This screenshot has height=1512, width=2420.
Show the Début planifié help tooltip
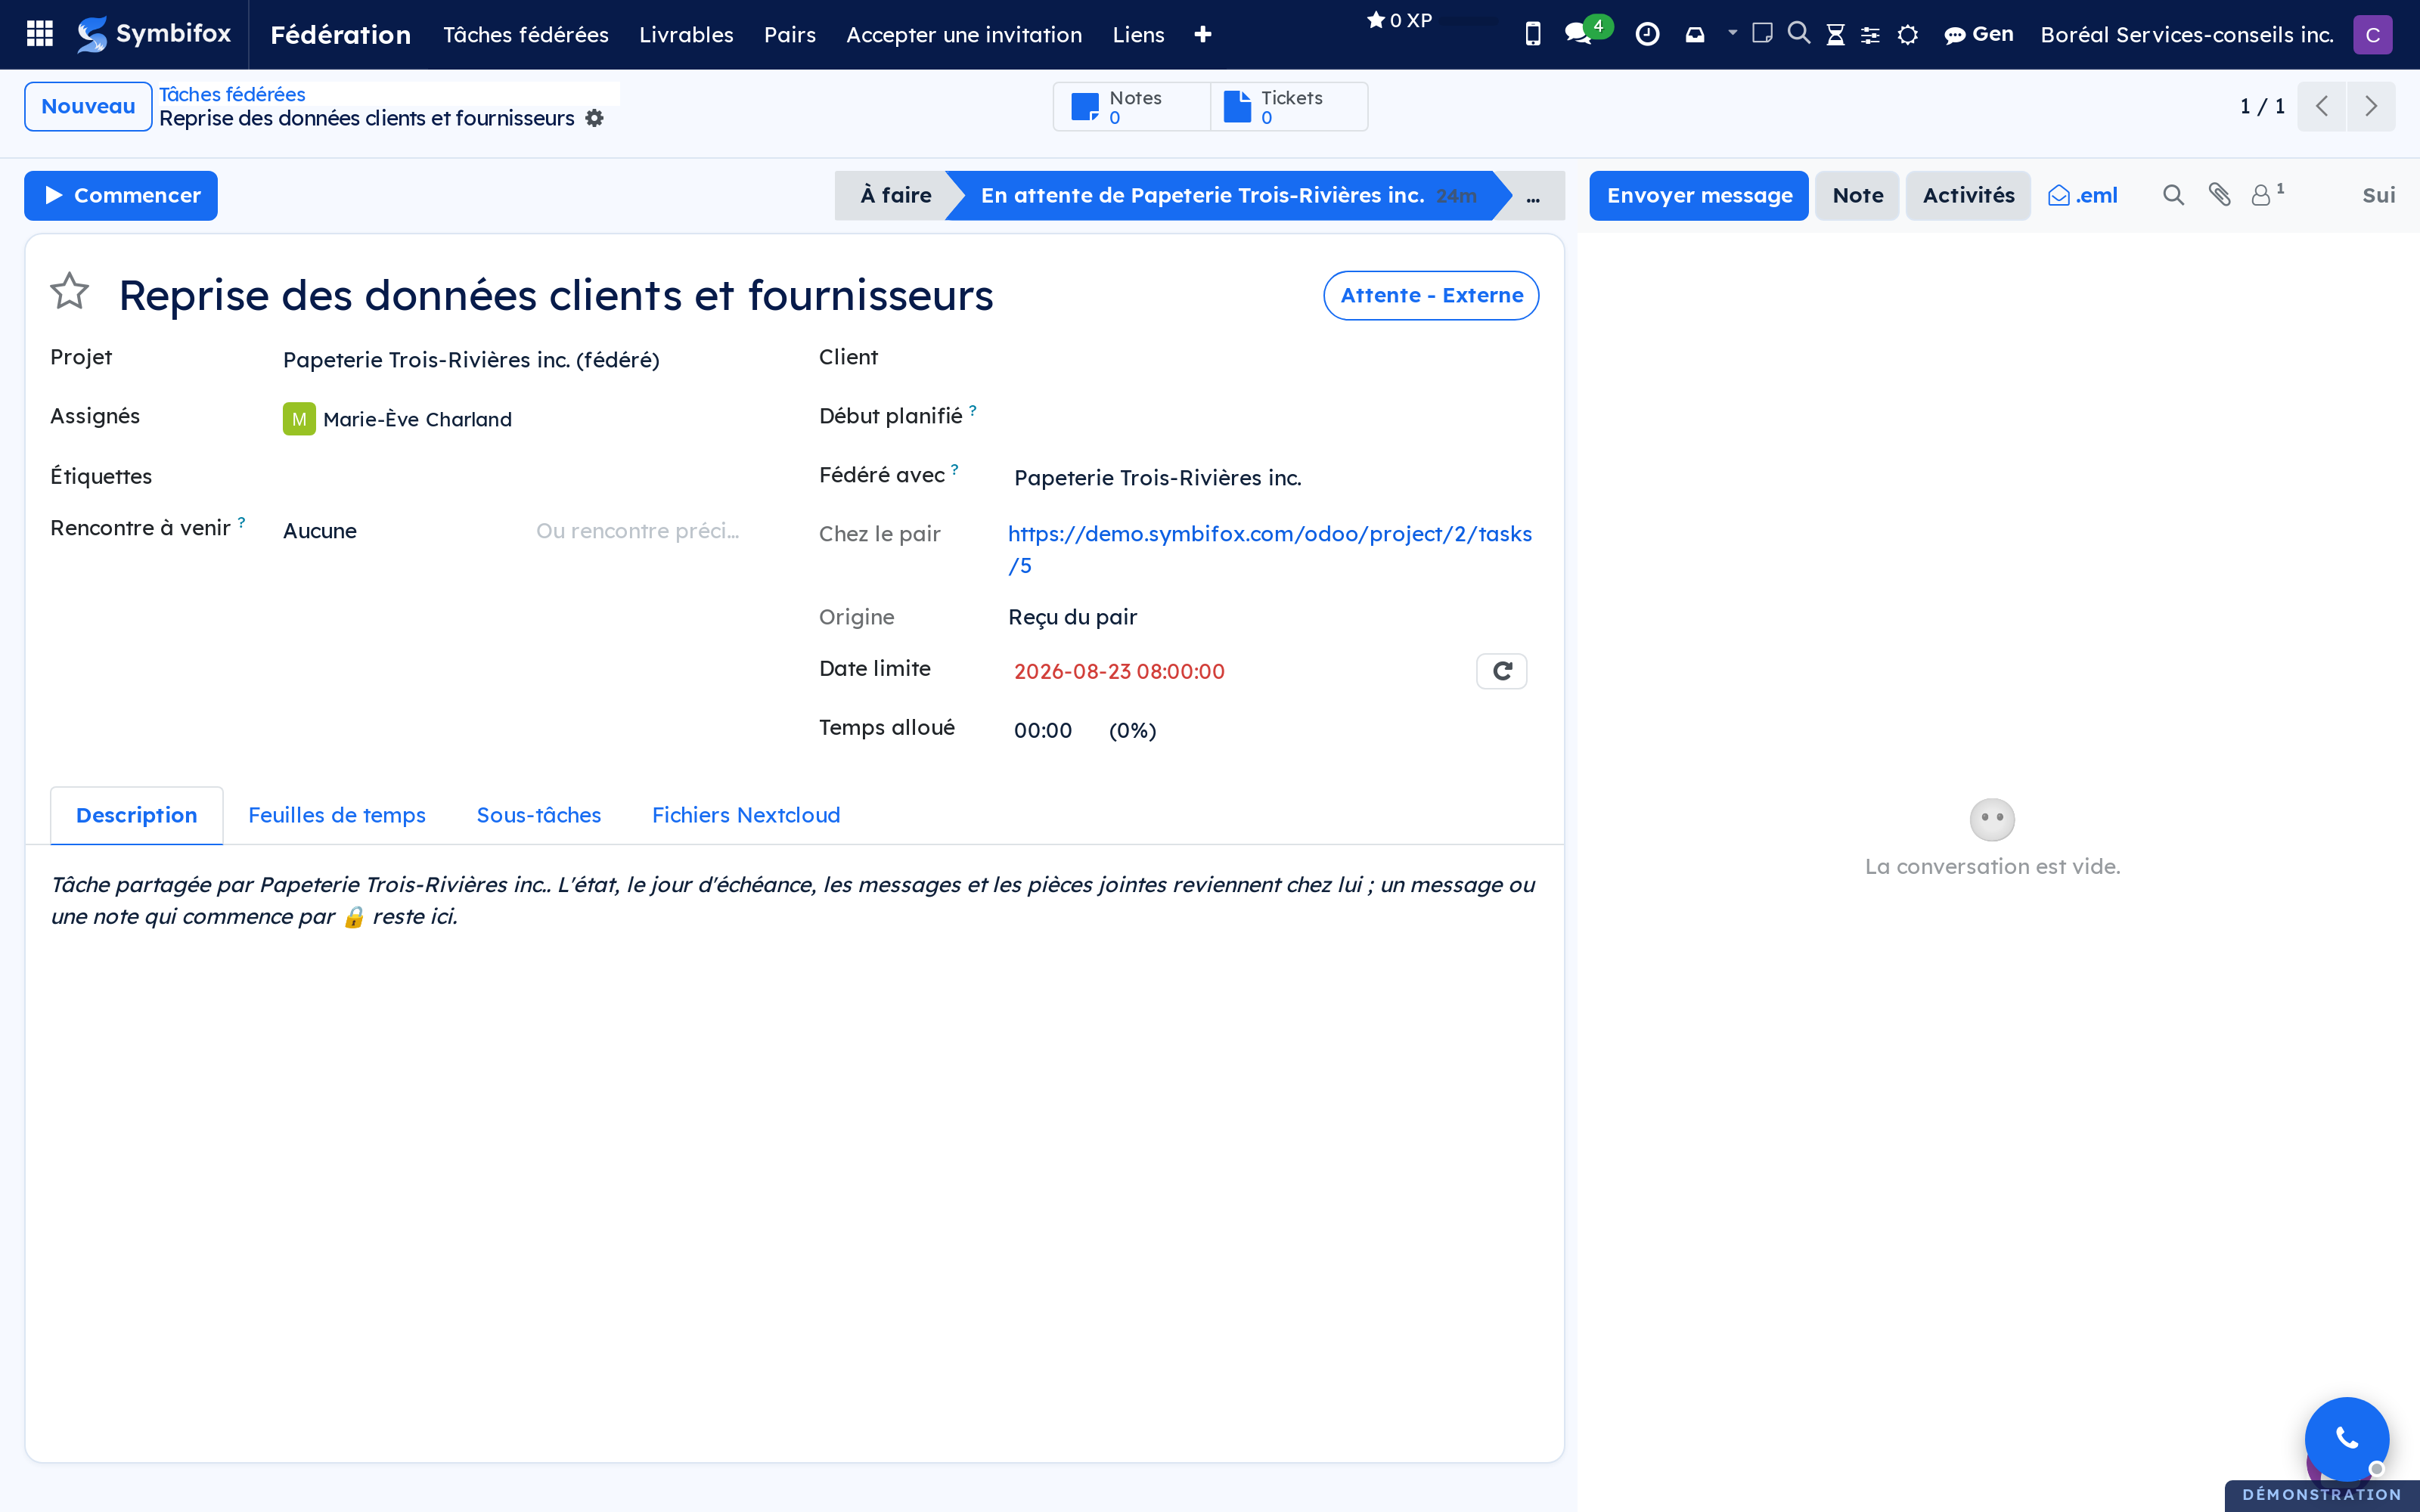(x=972, y=410)
